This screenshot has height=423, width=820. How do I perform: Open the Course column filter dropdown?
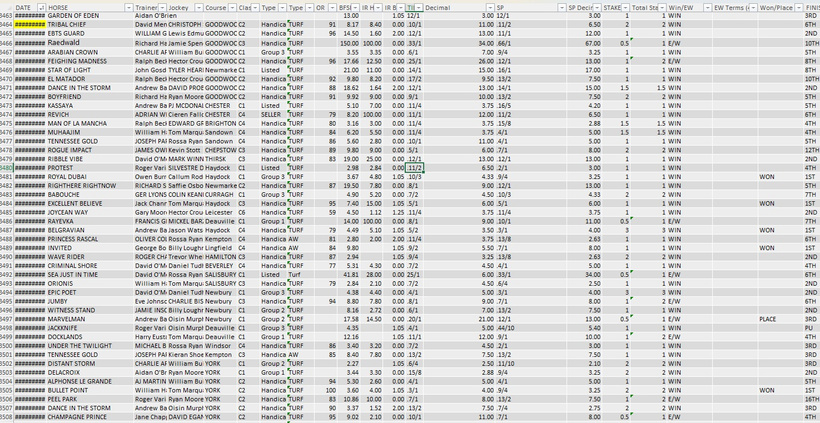coord(232,7)
